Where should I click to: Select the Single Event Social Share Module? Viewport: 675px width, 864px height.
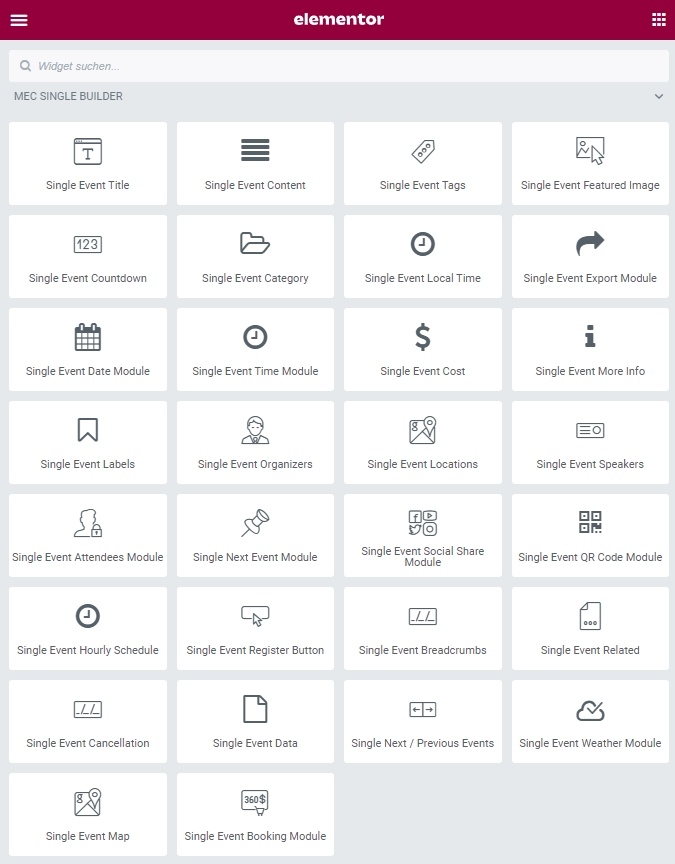[422, 536]
